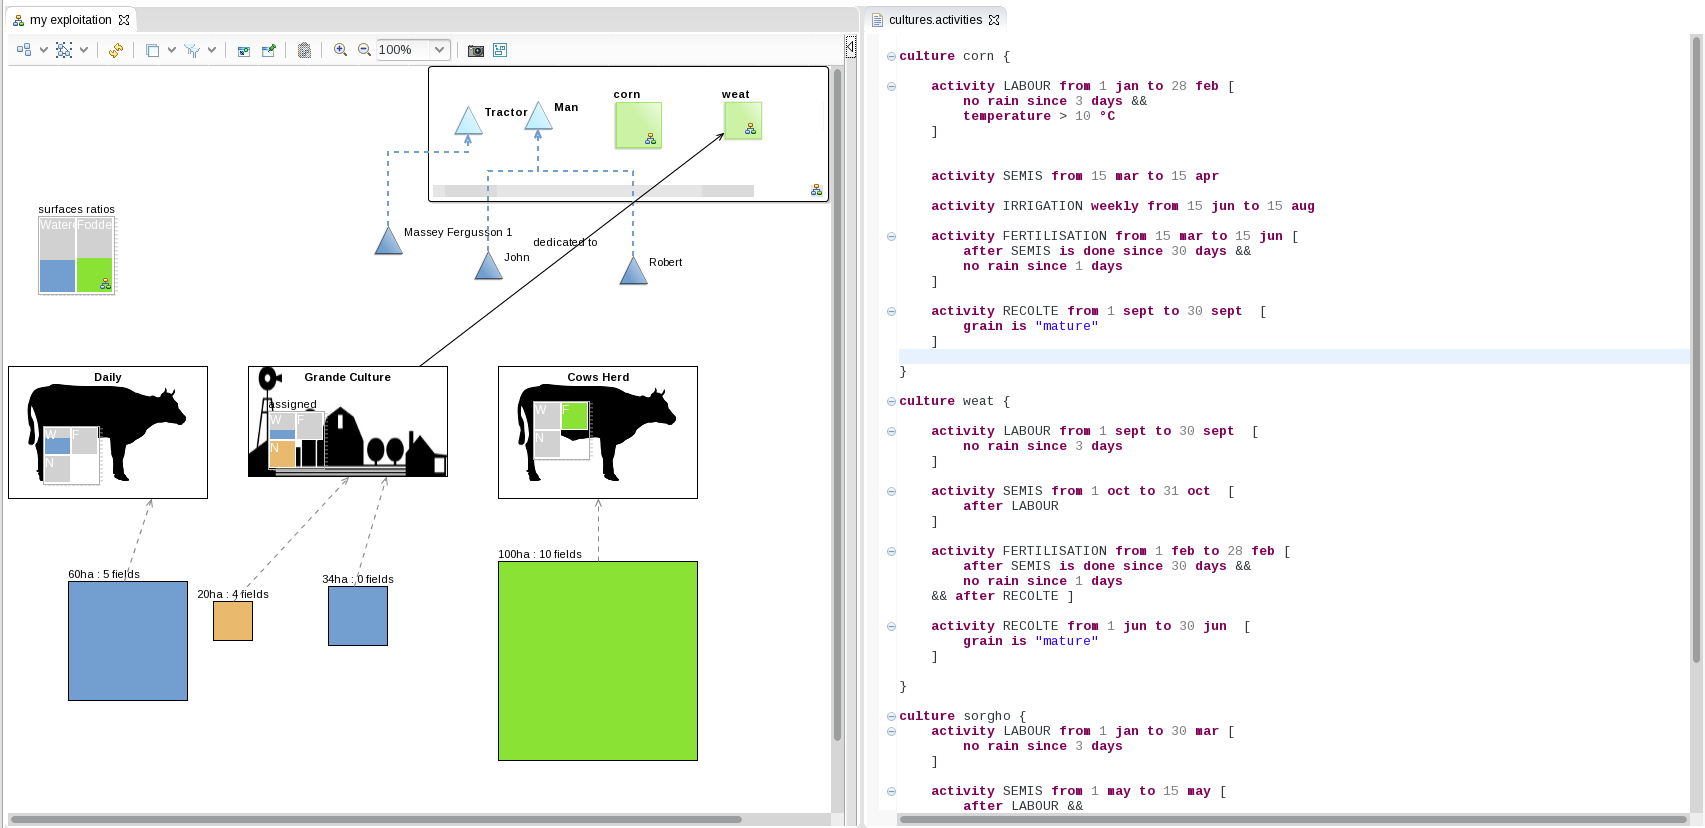
Task: Refresh the diagram with the yellow arrows icon
Action: 116,50
